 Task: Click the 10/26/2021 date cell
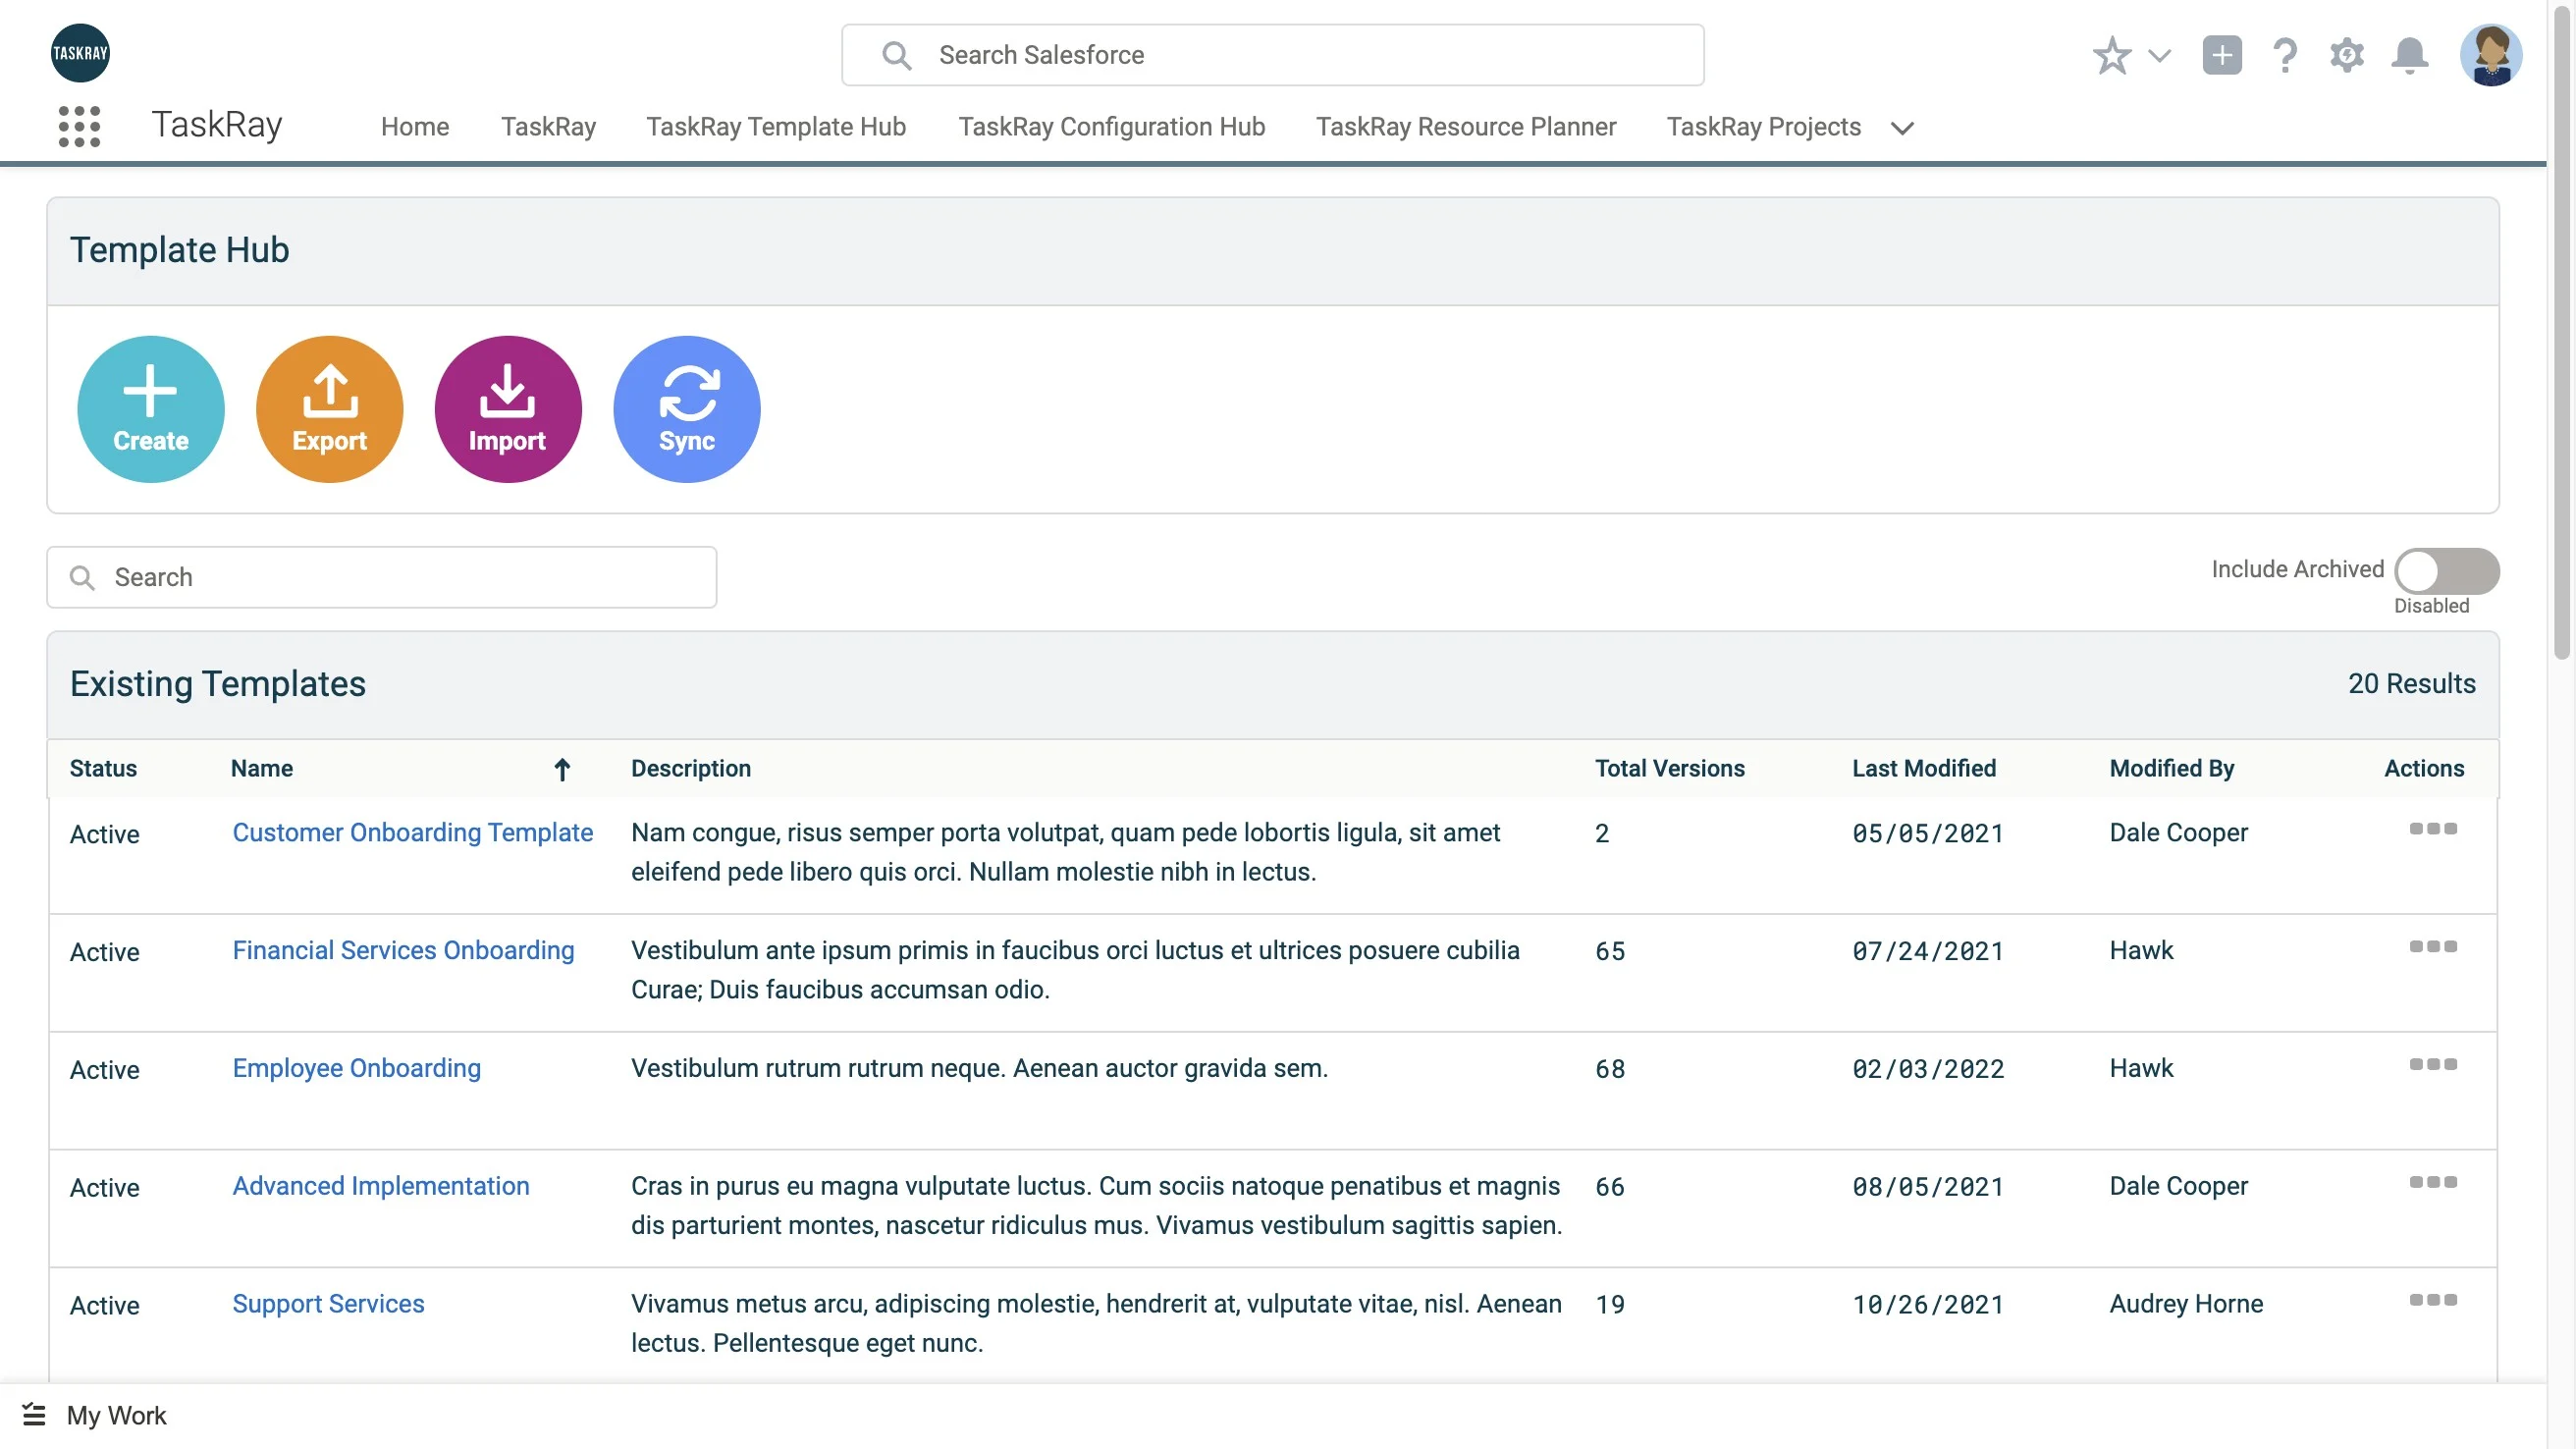[x=1927, y=1306]
